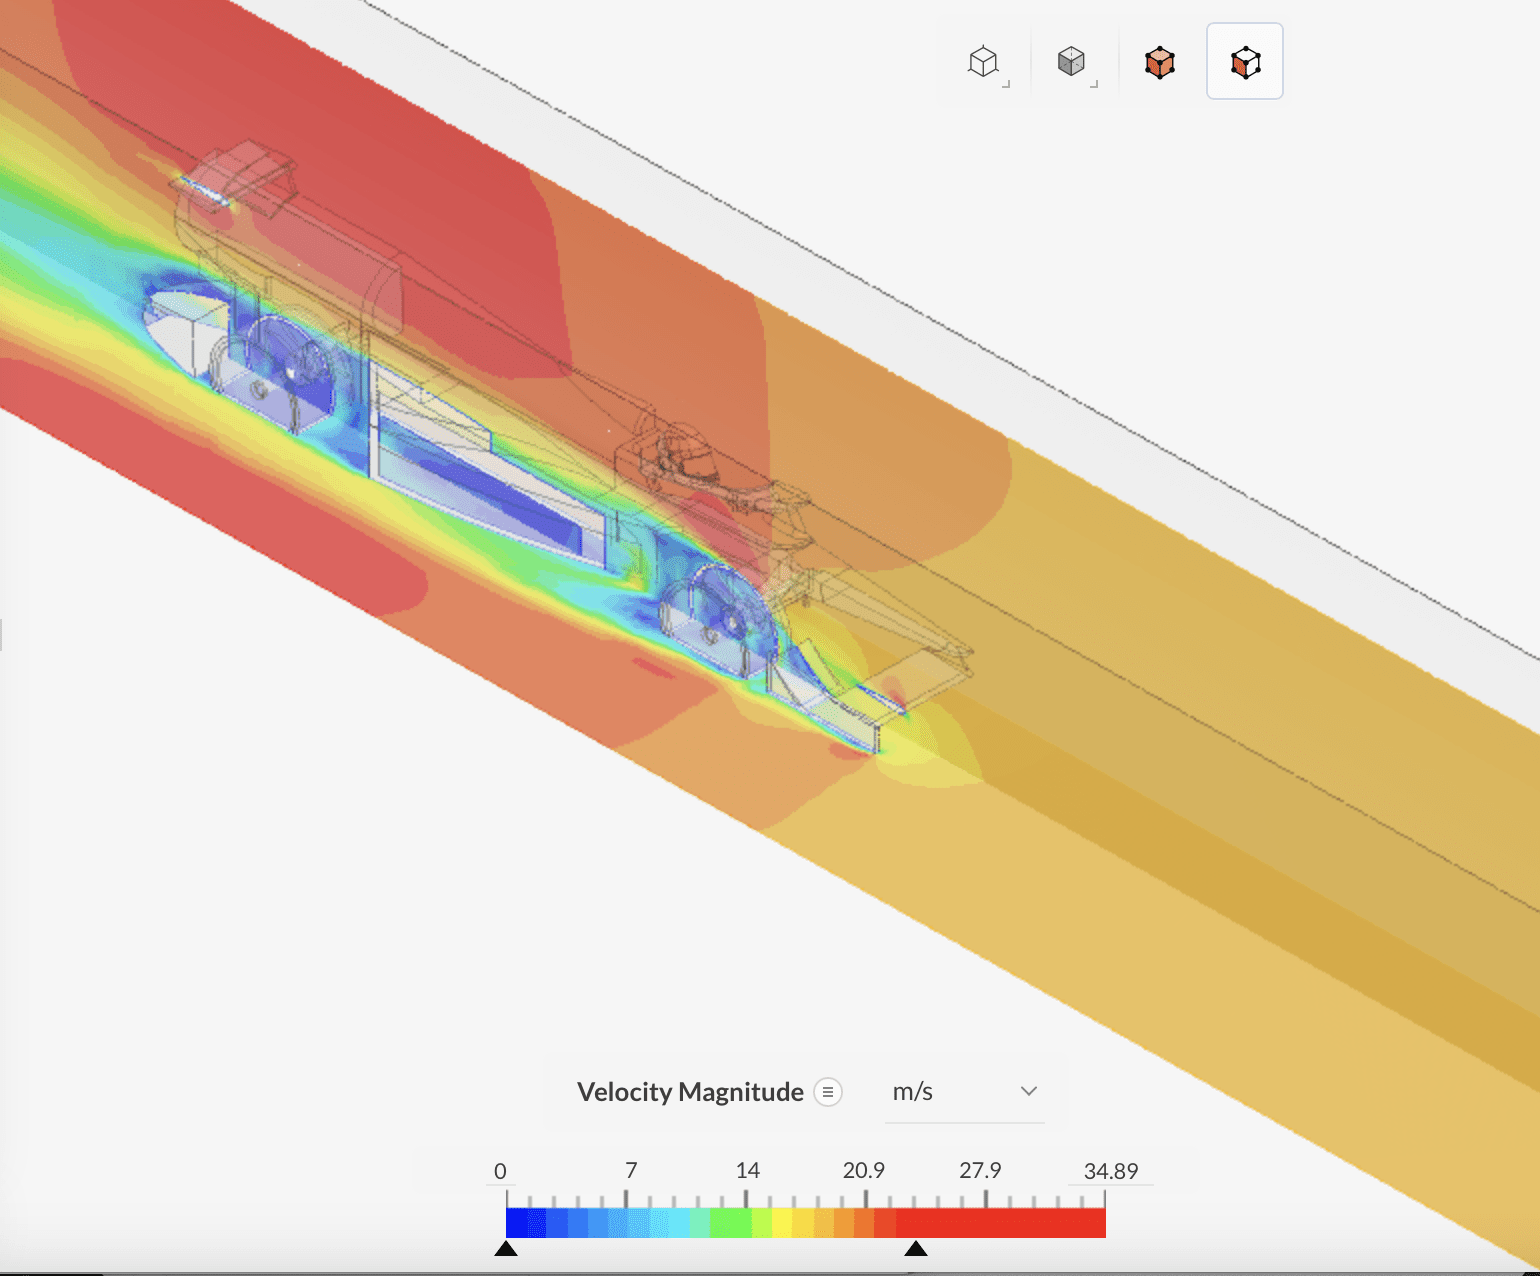This screenshot has width=1540, height=1276.
Task: Click the 20.9 tick label on legend
Action: pos(863,1170)
